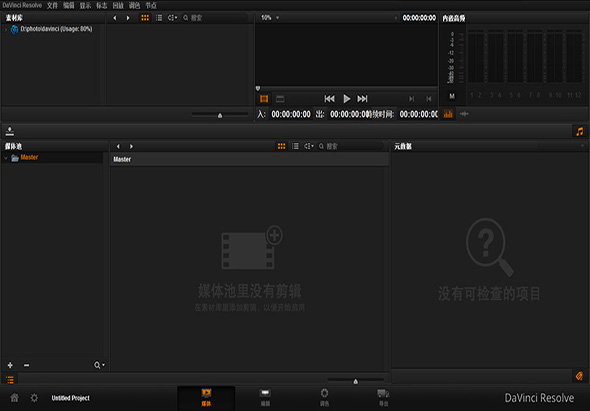Screen dimensions: 590x411
Task: Open the metadata panel options dropdown
Action: click(x=582, y=146)
